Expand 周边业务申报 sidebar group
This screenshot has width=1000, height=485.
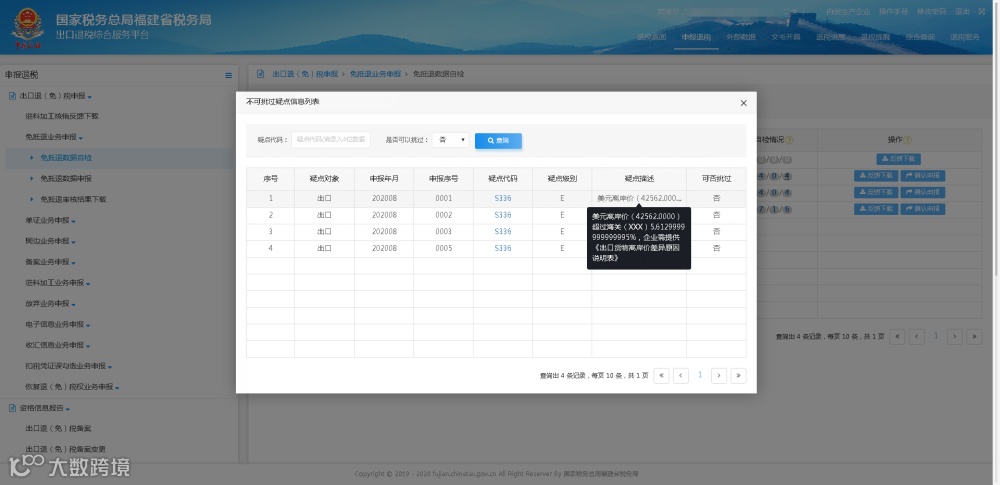click(x=50, y=241)
